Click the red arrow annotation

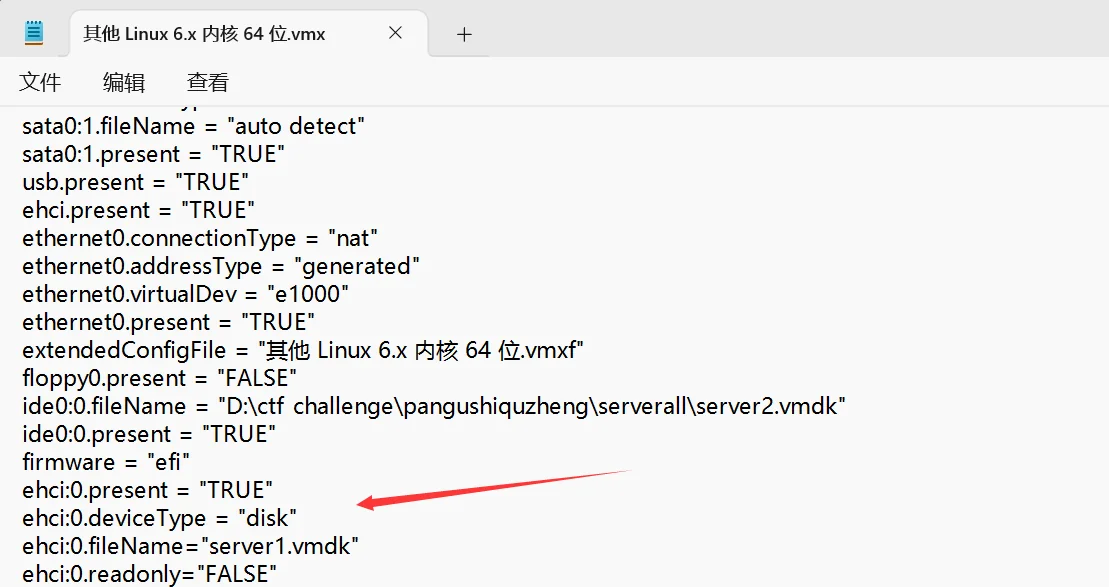(x=494, y=488)
